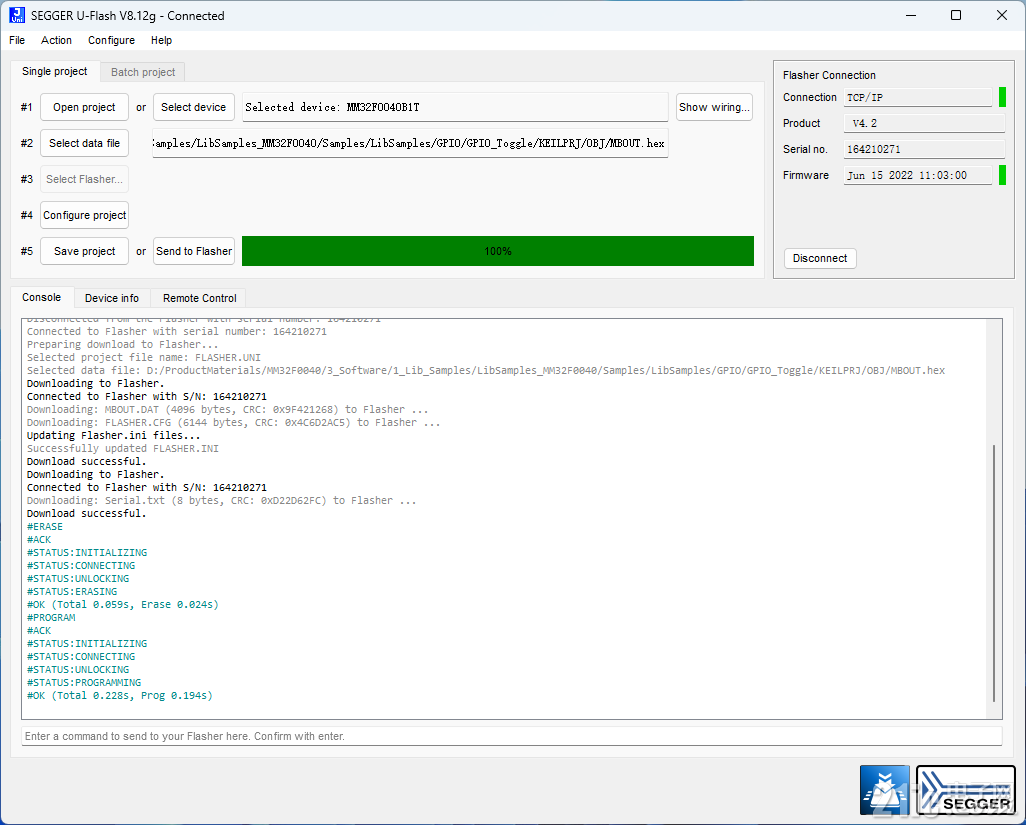Click '#STATUS:ERASING' console line
The width and height of the screenshot is (1026, 825).
pyautogui.click(x=72, y=591)
